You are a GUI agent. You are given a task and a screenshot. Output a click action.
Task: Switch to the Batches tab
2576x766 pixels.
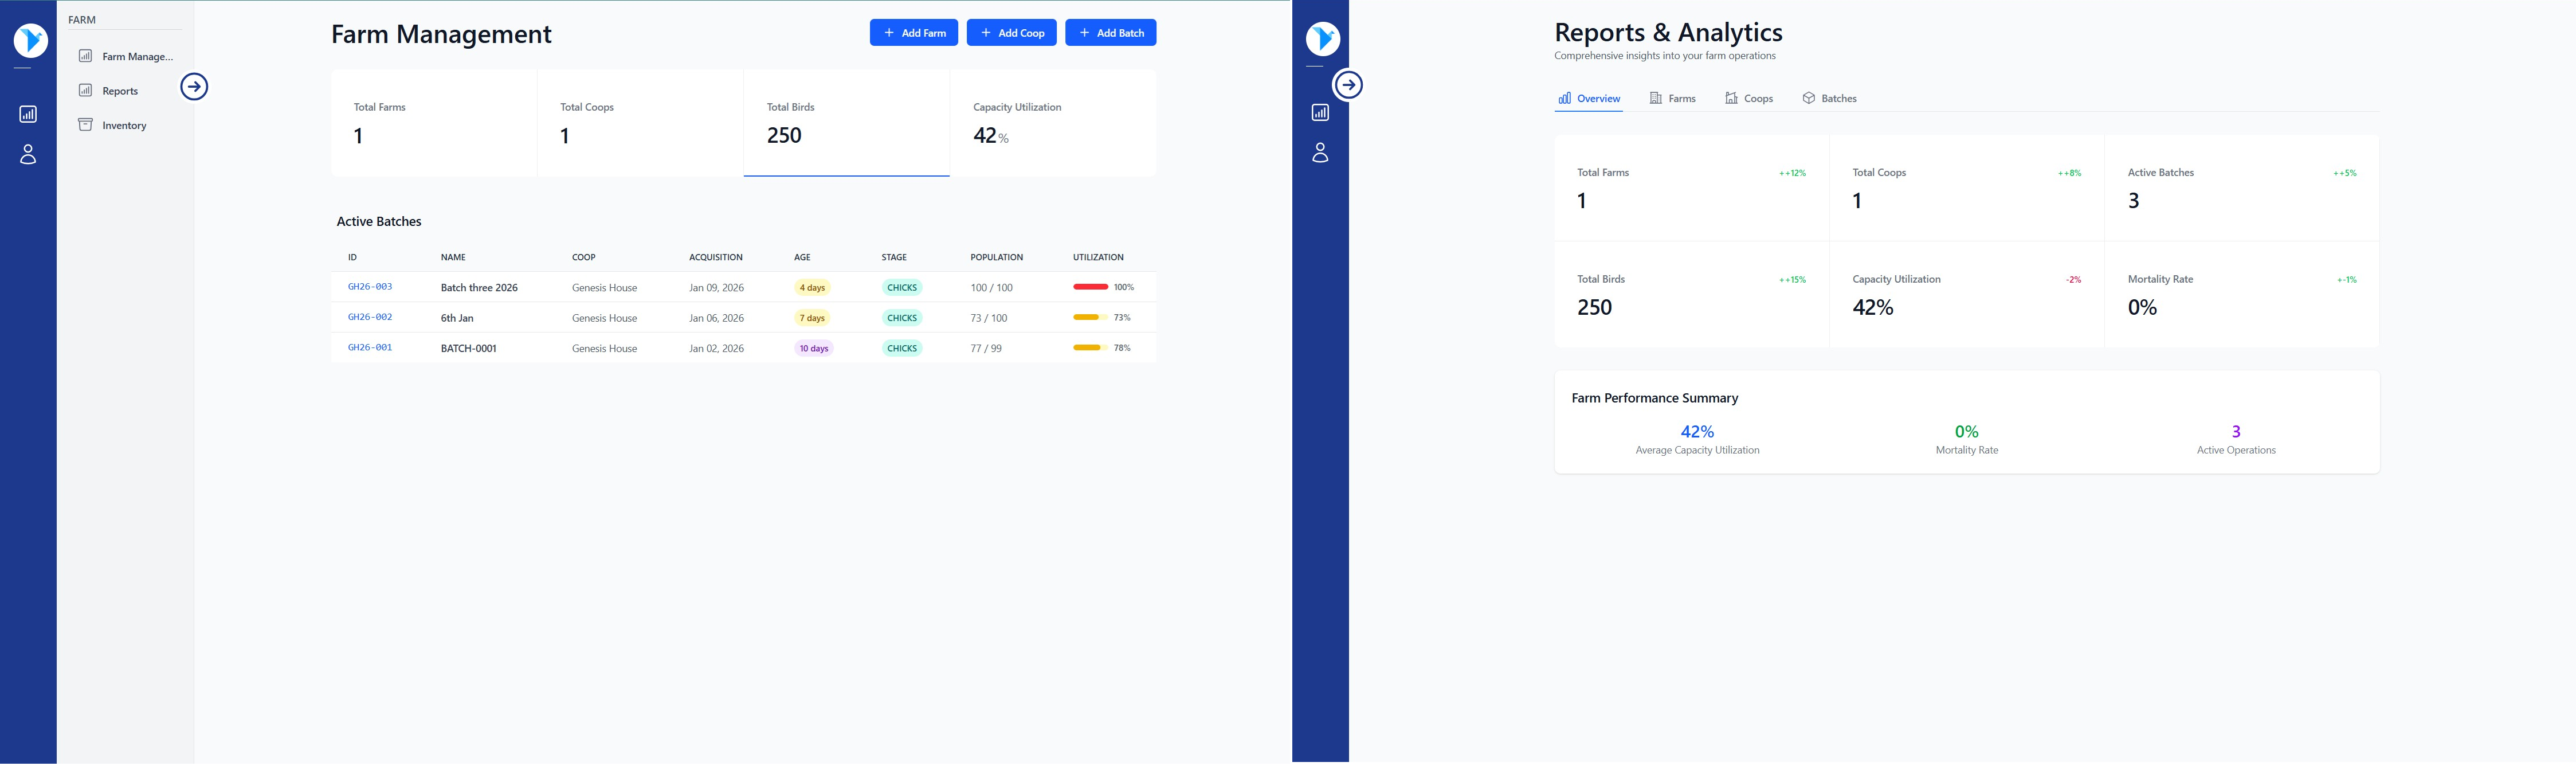1829,98
